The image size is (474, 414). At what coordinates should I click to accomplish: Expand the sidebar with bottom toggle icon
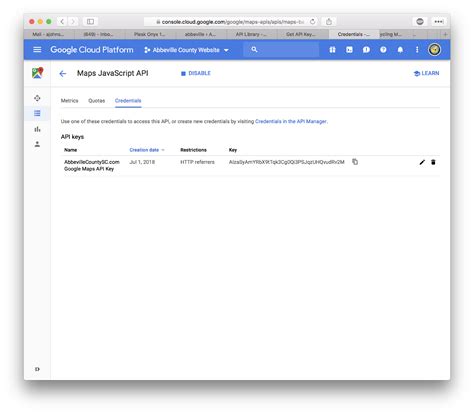point(37,369)
